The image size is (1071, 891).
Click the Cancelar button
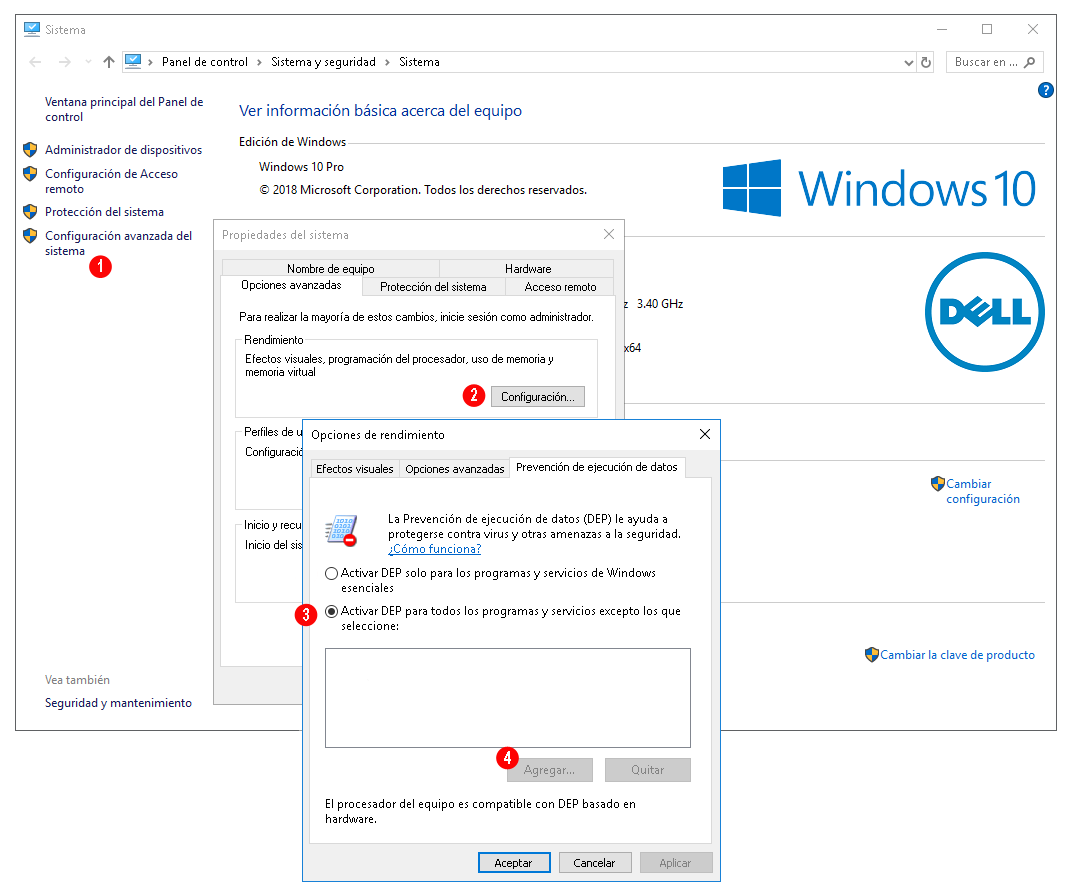pyautogui.click(x=594, y=863)
